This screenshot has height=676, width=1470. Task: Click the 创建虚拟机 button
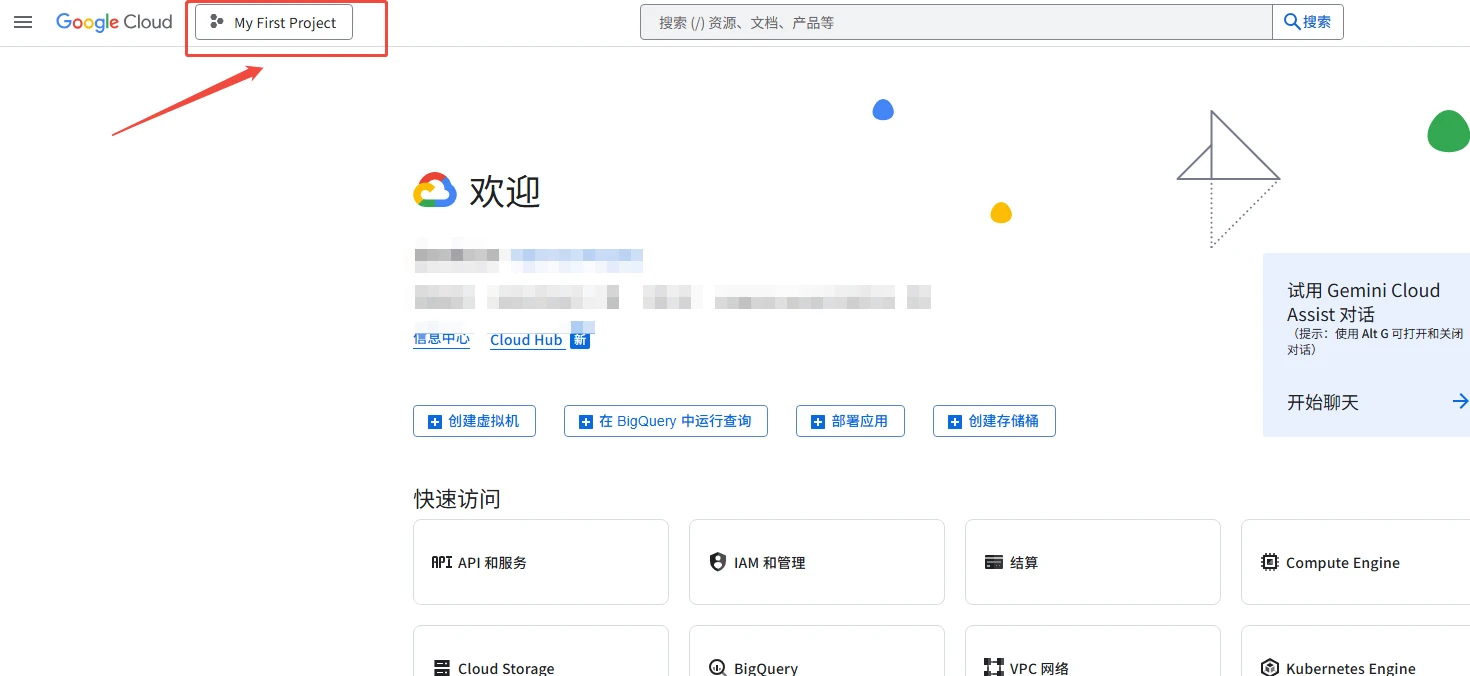pyautogui.click(x=474, y=421)
